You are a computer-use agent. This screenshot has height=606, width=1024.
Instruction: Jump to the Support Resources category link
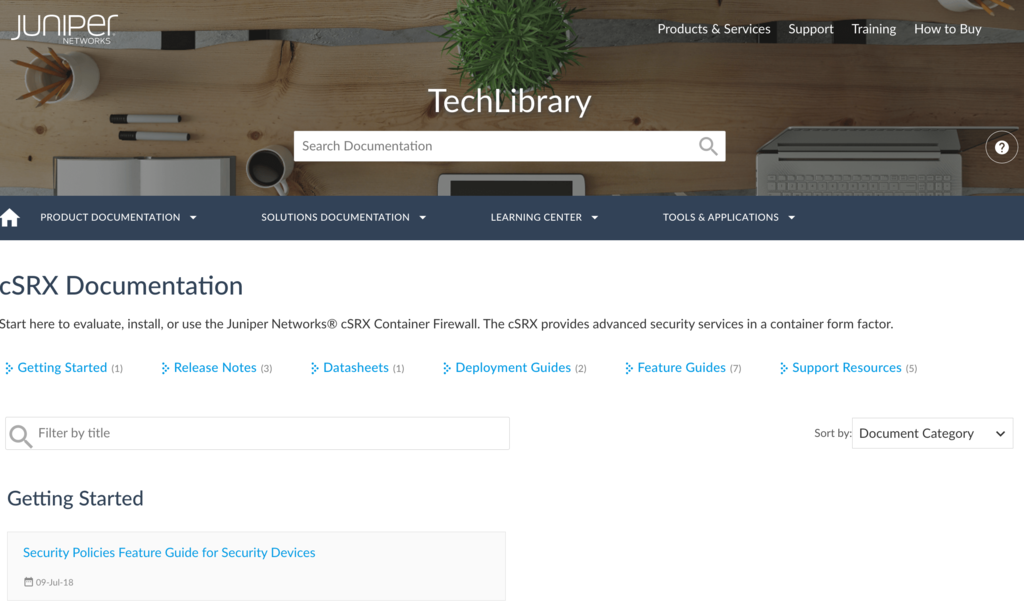[846, 368]
